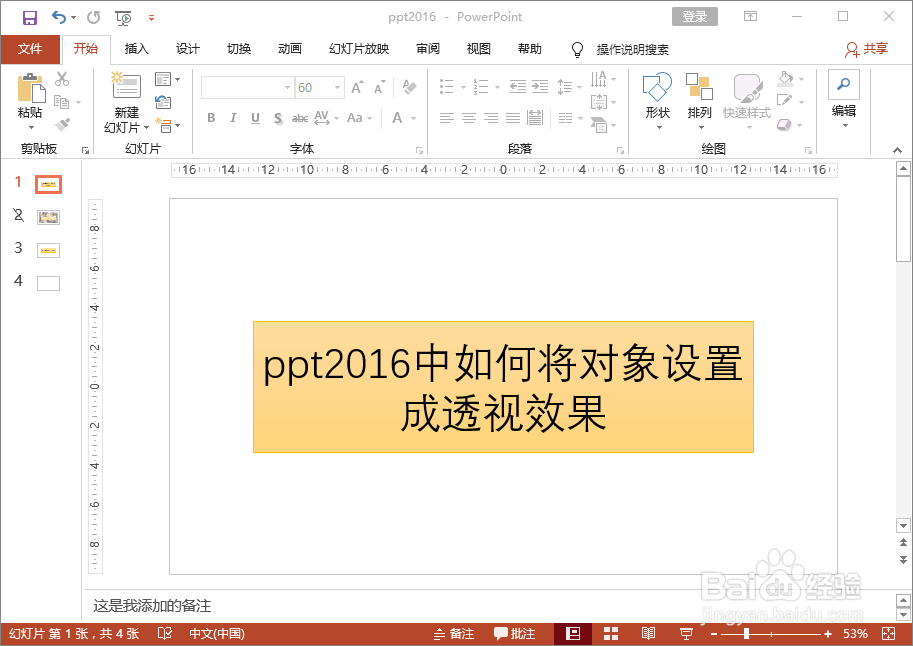The image size is (913, 646).
Task: Open the Arrange icon
Action: [699, 87]
